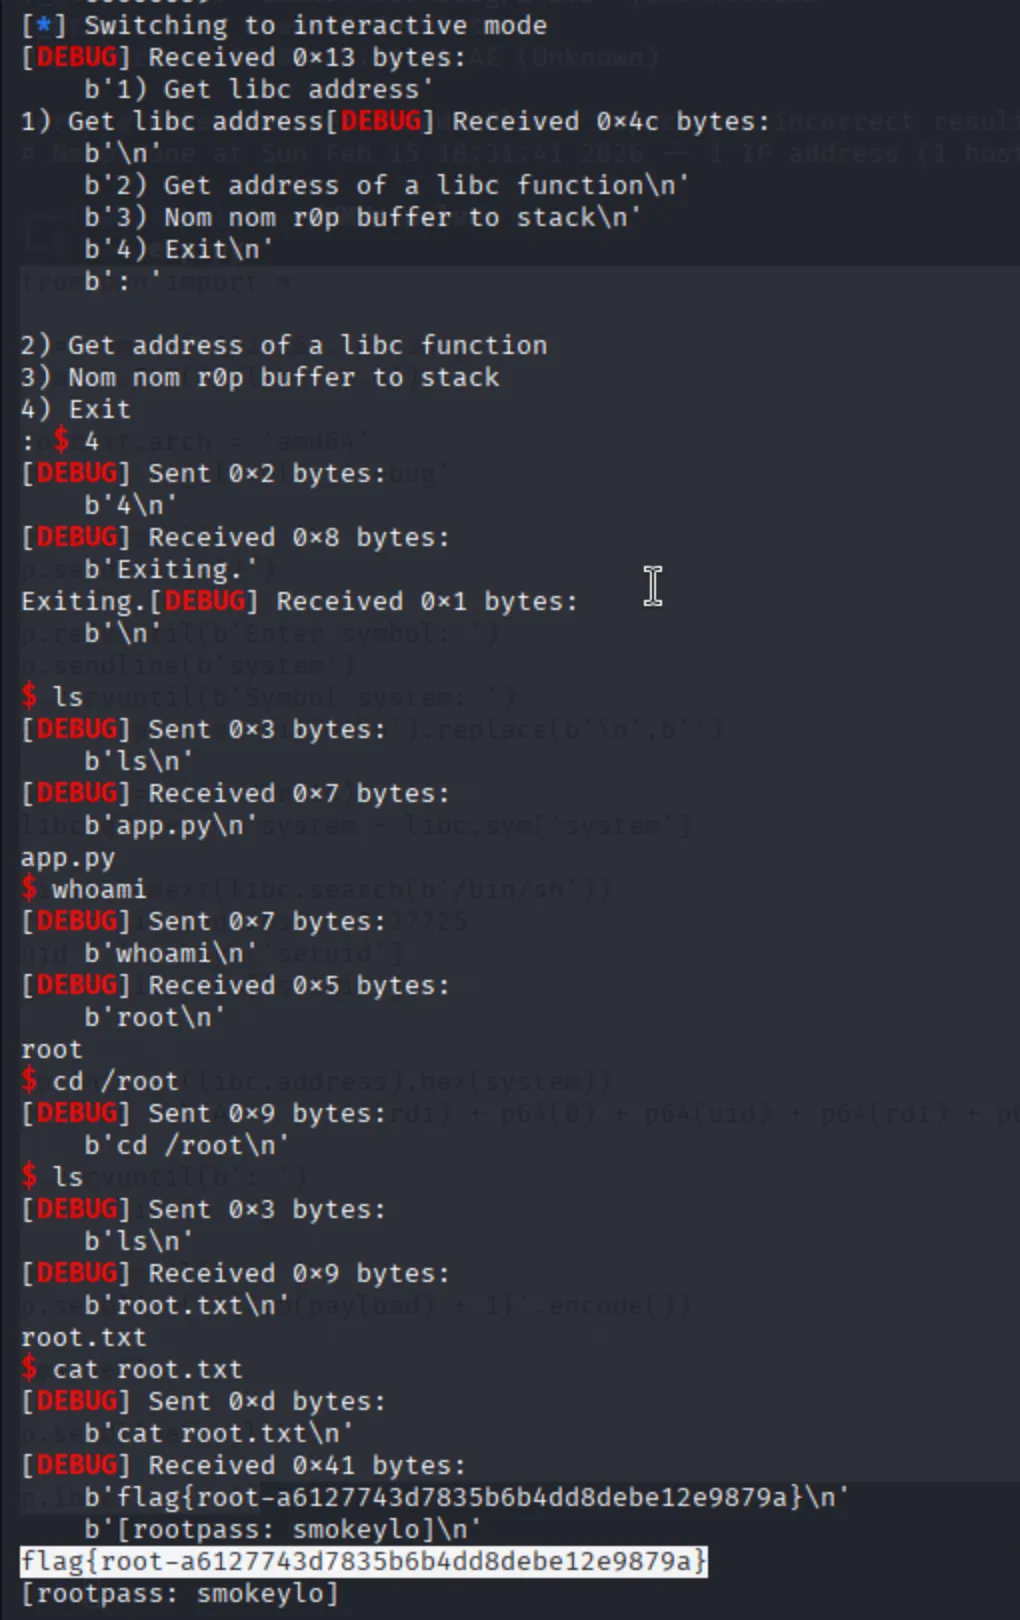Click the plain 'root' output under whoami

pos(52,1049)
